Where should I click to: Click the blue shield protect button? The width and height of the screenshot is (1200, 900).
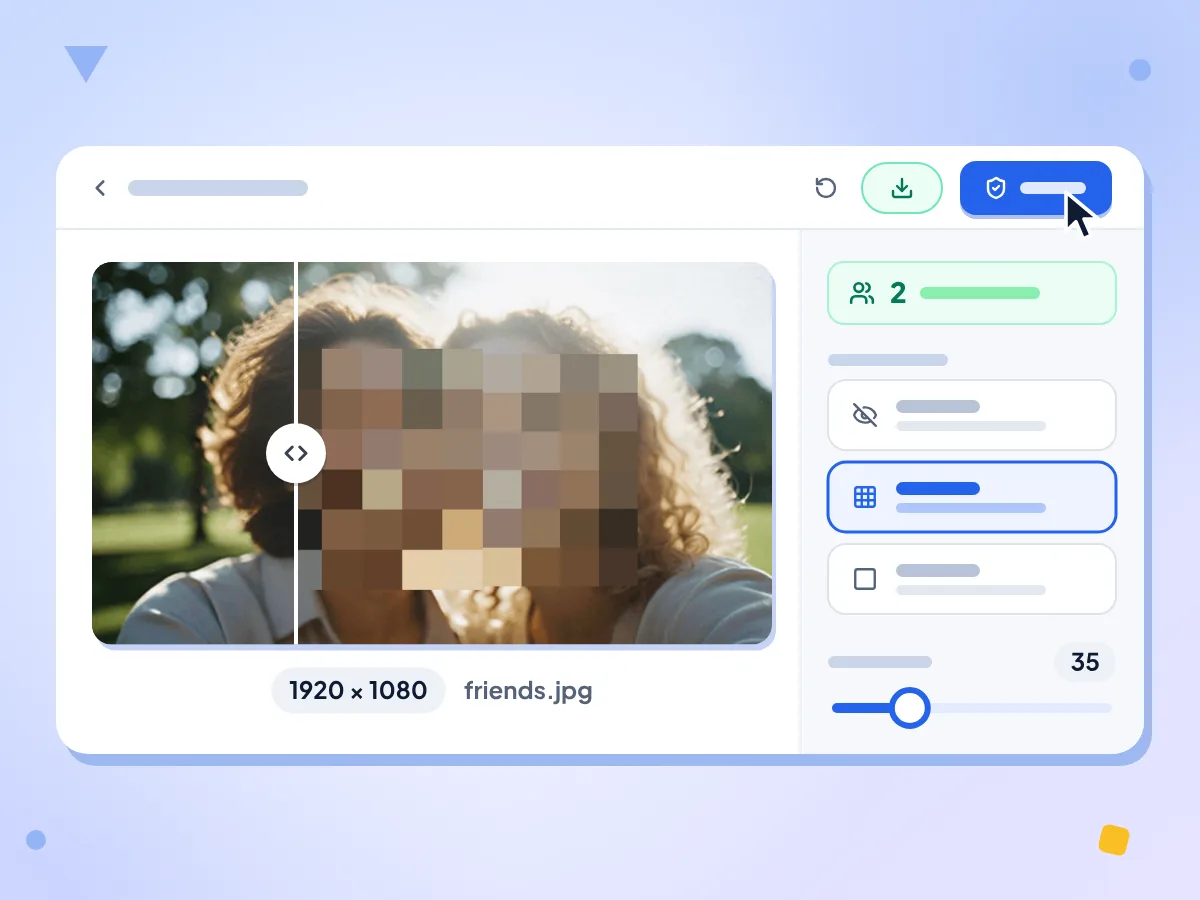pos(1036,188)
